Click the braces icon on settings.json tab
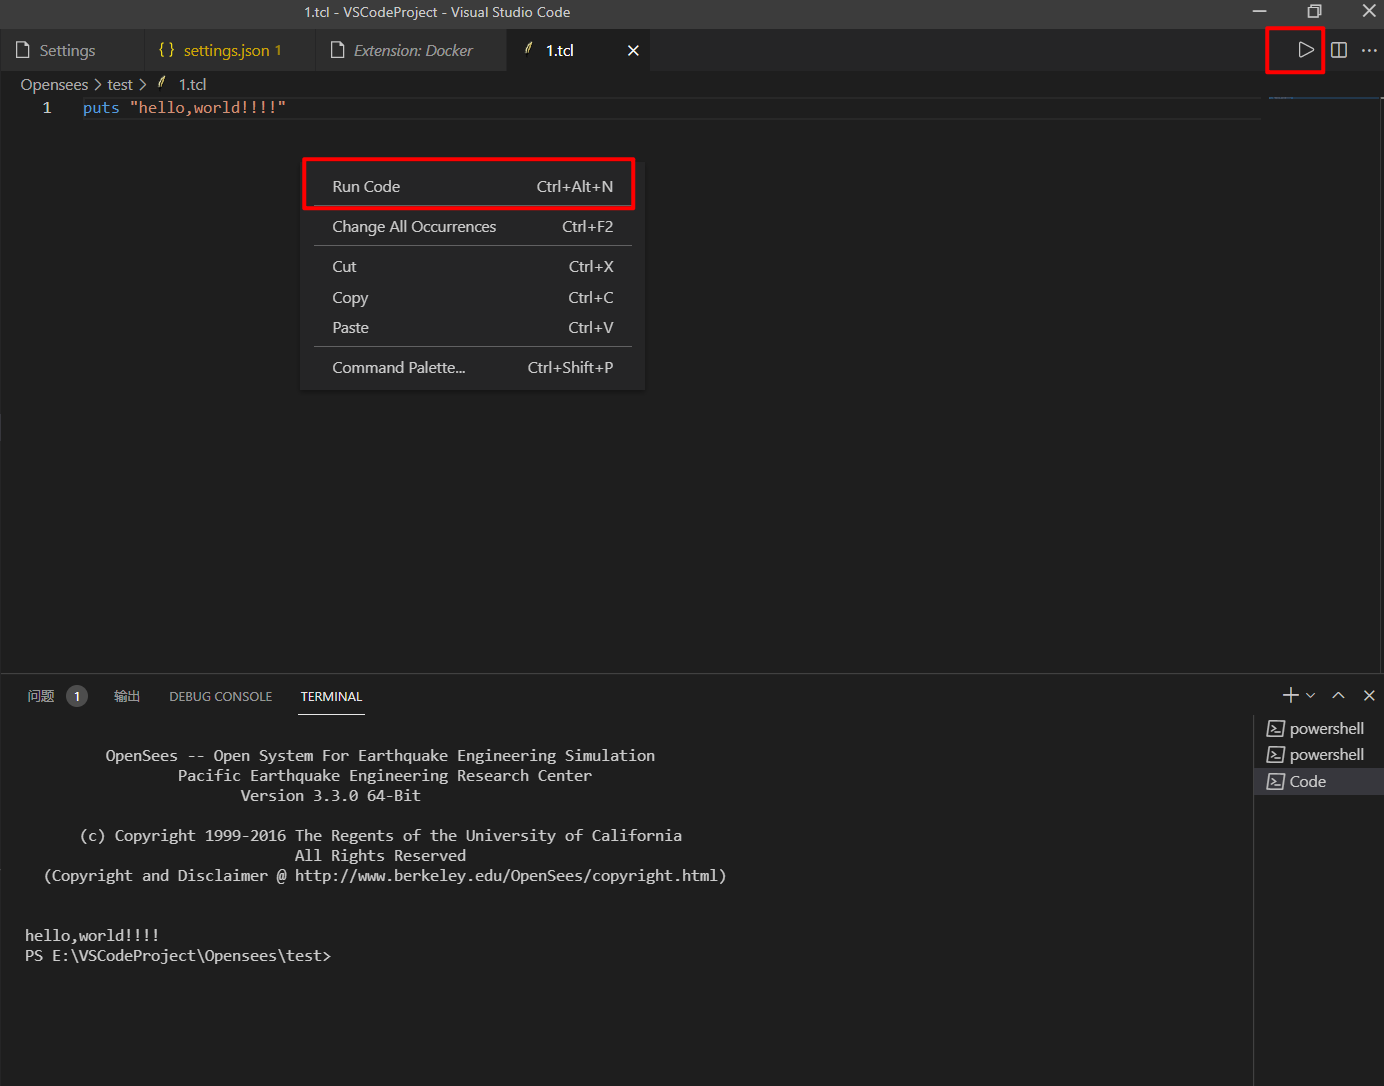1384x1086 pixels. (x=167, y=50)
